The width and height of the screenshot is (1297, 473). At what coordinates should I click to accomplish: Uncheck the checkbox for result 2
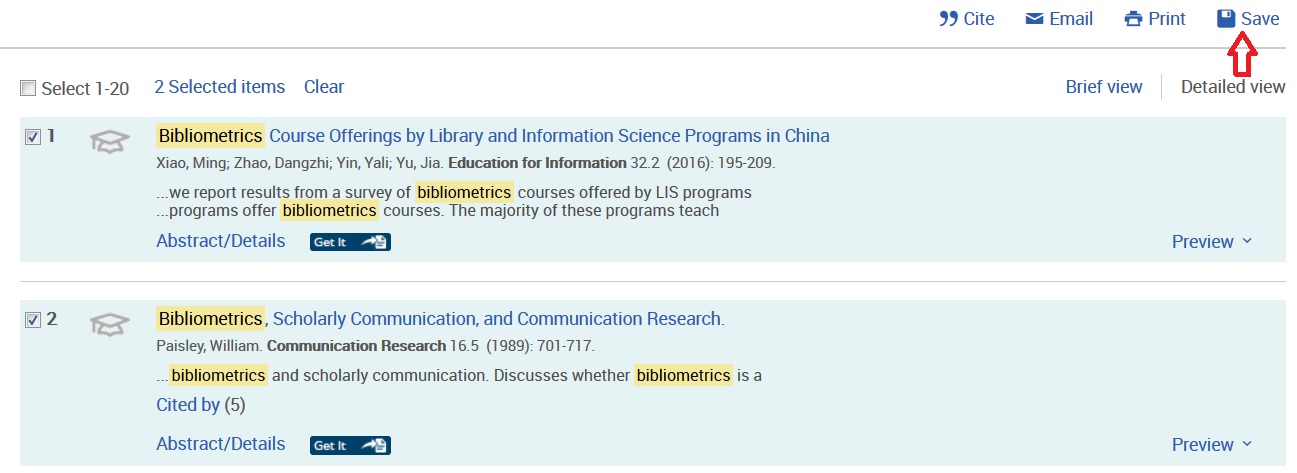pos(32,320)
